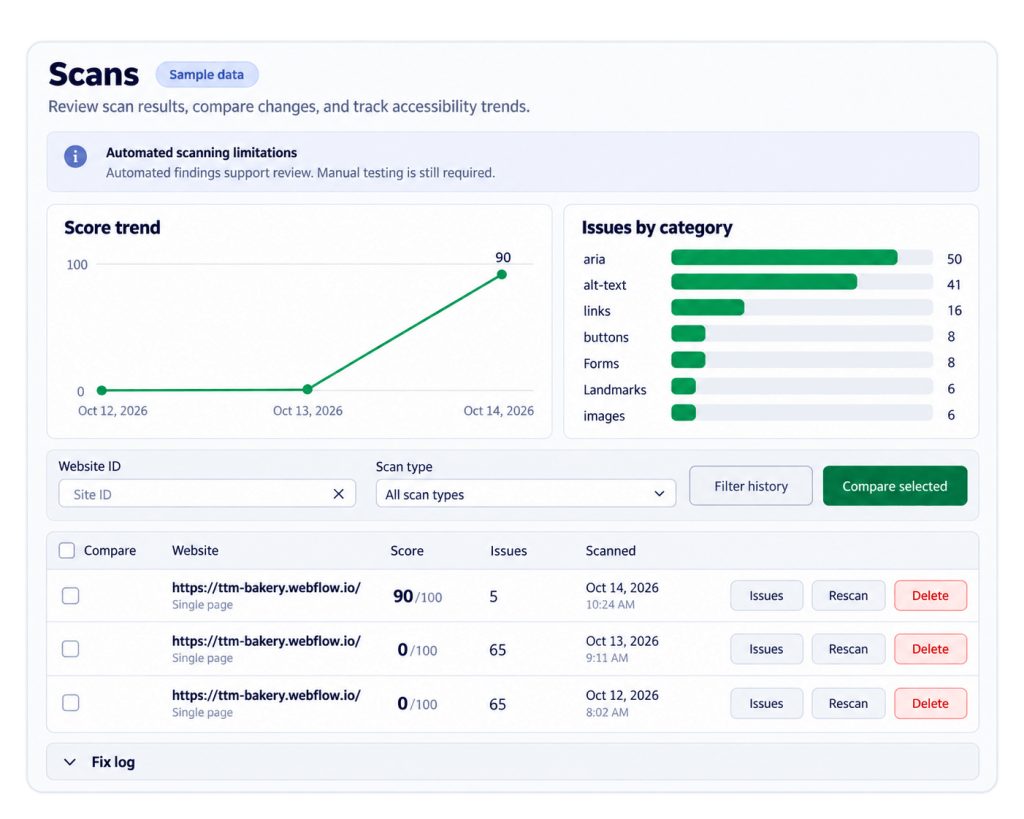The image size is (1024, 819).
Task: Rescan the Oct 13, 2026 scan
Action: [x=848, y=649]
